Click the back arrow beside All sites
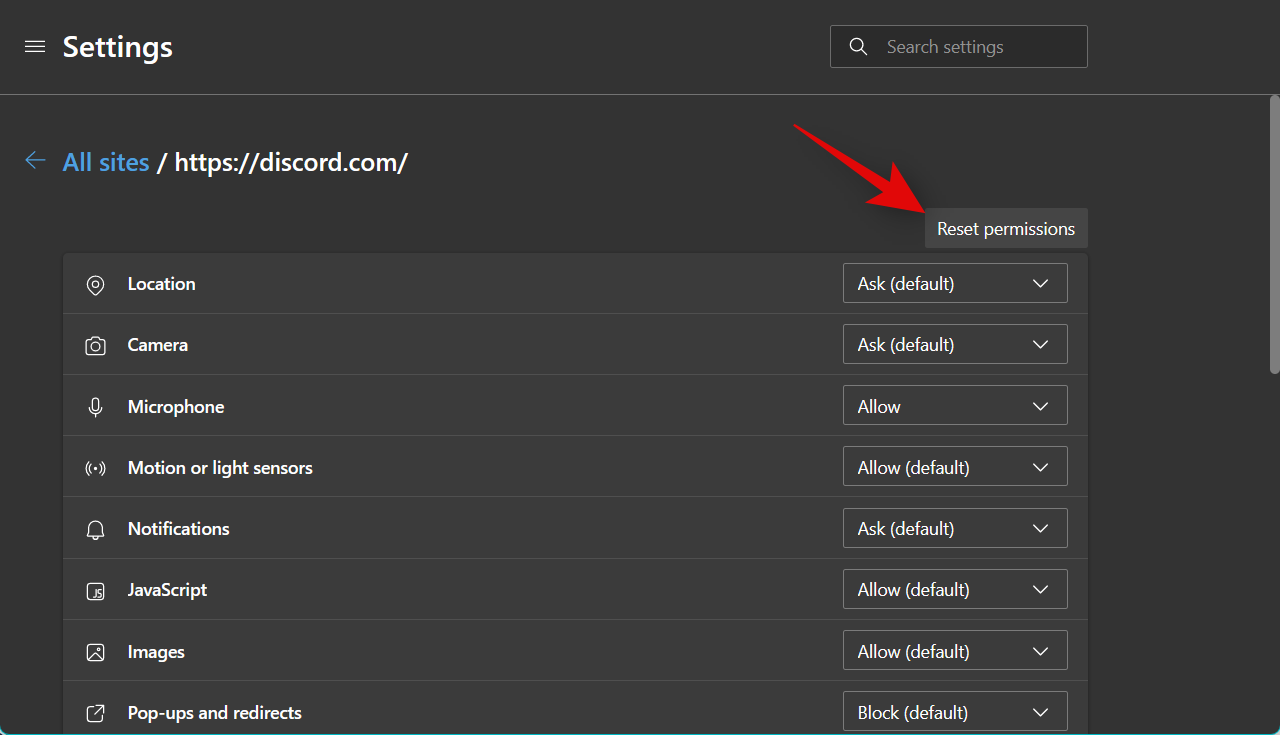The height and width of the screenshot is (735, 1280). coord(36,161)
